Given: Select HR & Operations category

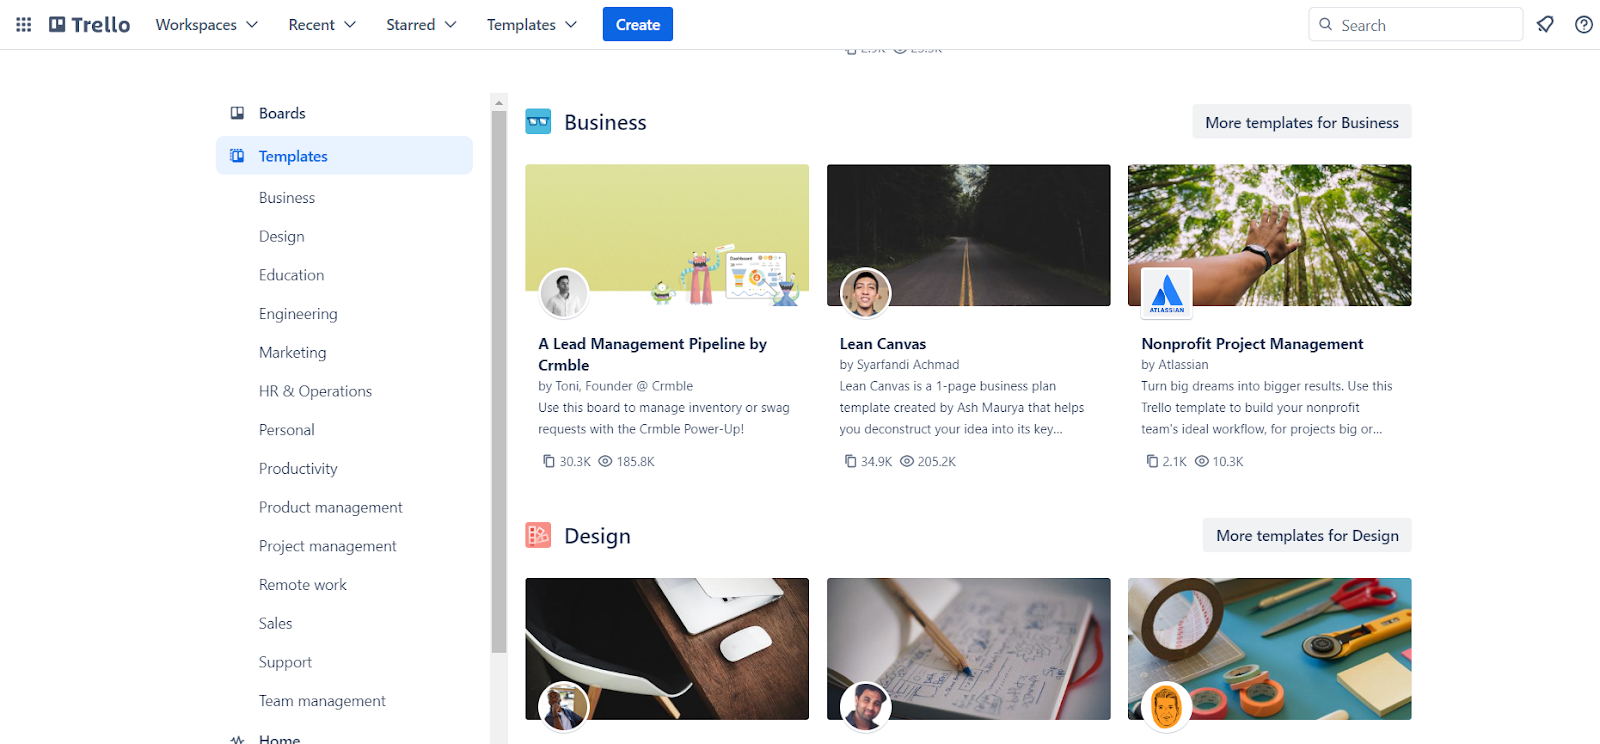Looking at the screenshot, I should coord(315,391).
